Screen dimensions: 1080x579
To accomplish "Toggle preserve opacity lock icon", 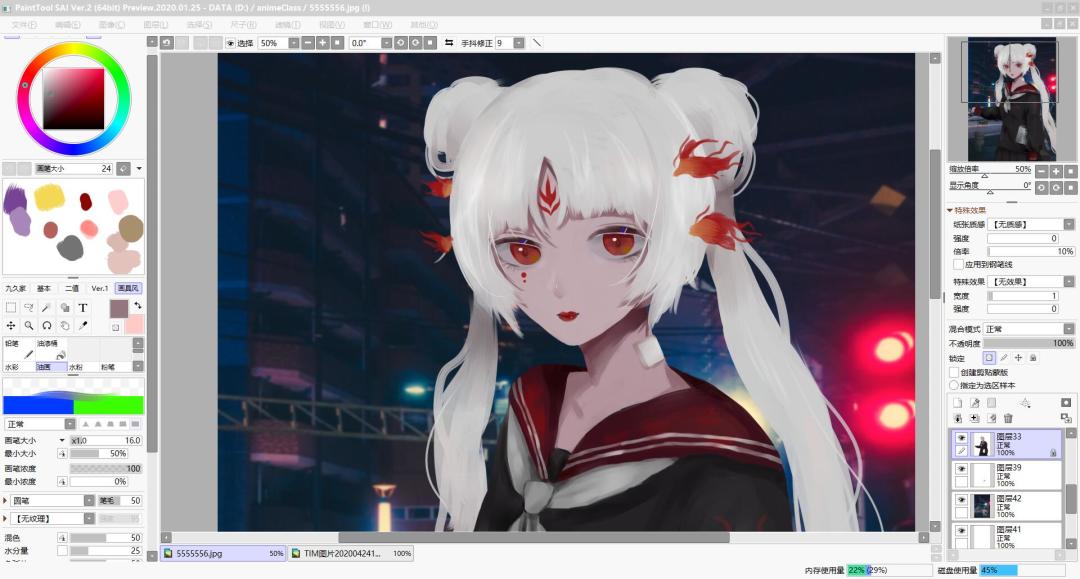I will coord(989,358).
